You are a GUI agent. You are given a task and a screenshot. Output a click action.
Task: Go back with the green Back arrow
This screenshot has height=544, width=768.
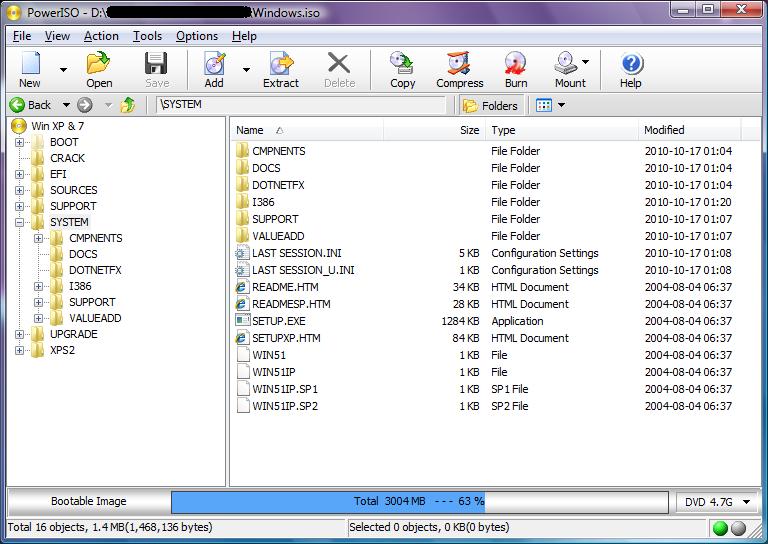[17, 105]
